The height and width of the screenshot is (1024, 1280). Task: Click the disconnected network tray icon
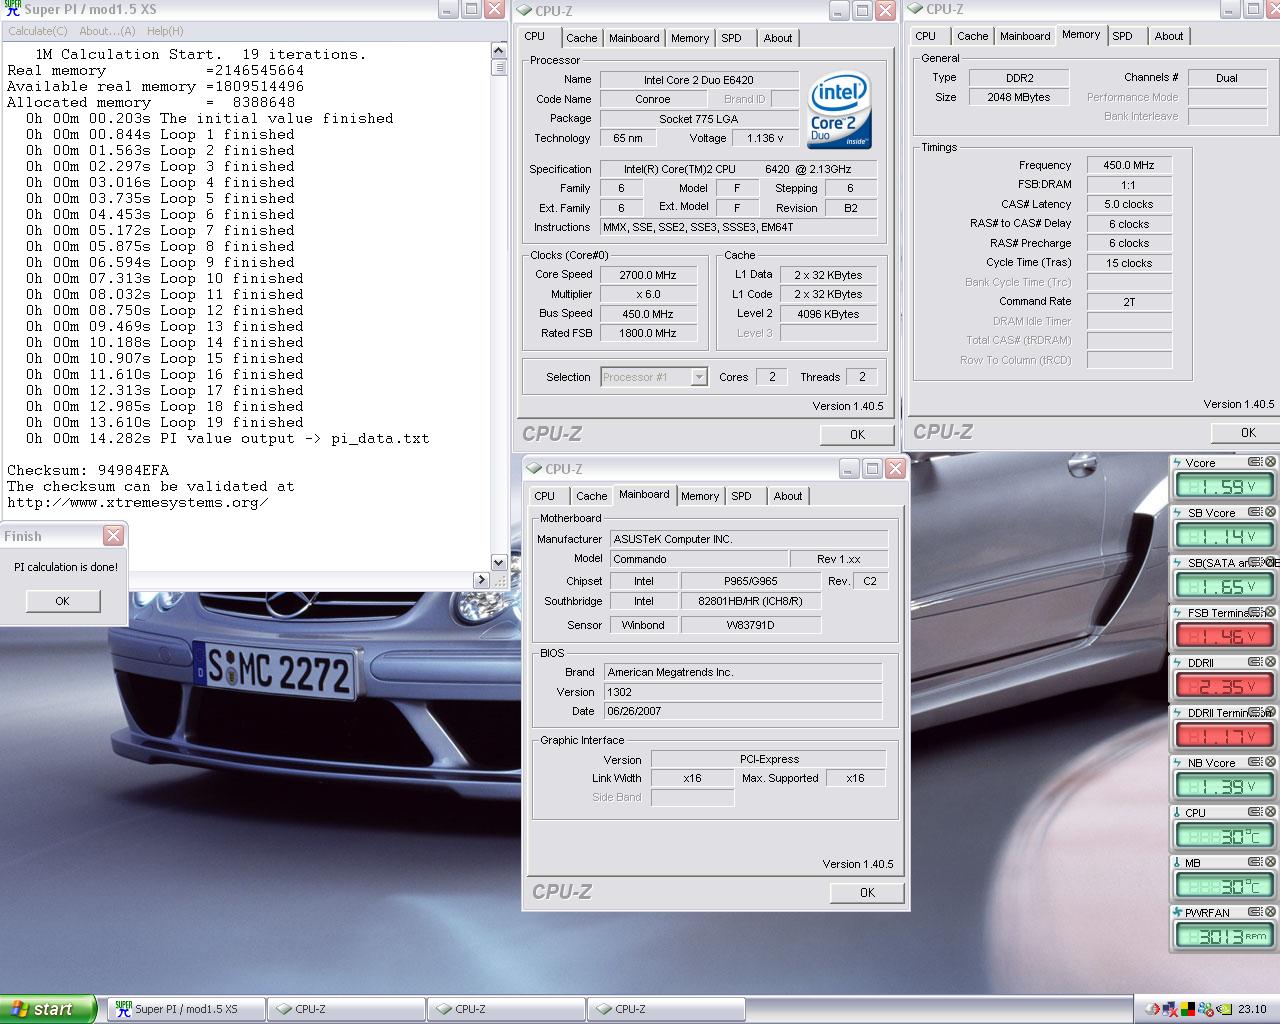click(x=1170, y=1009)
